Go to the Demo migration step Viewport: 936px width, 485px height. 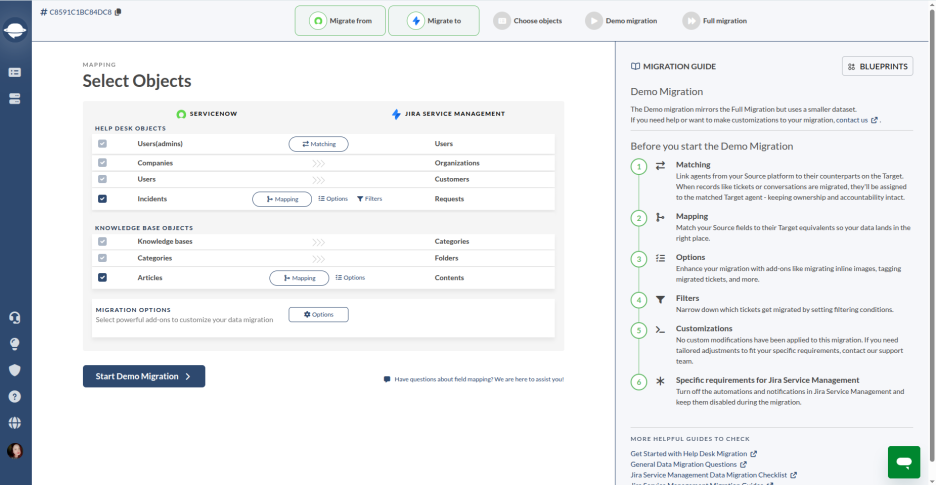621,21
